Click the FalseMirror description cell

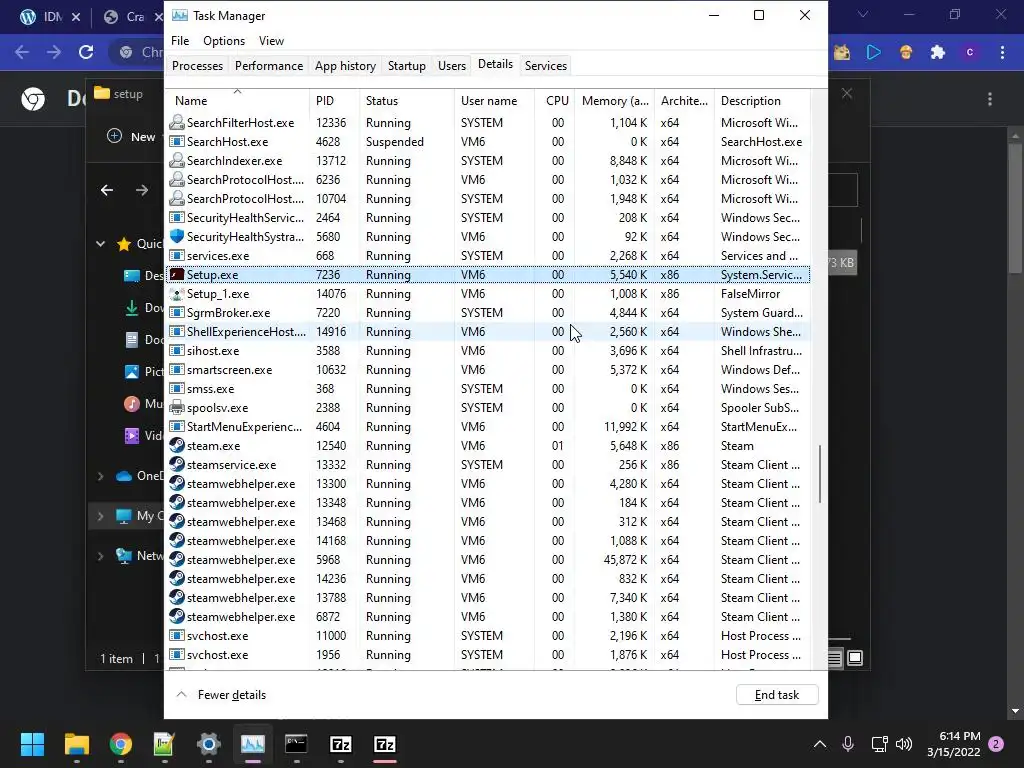[x=750, y=293]
